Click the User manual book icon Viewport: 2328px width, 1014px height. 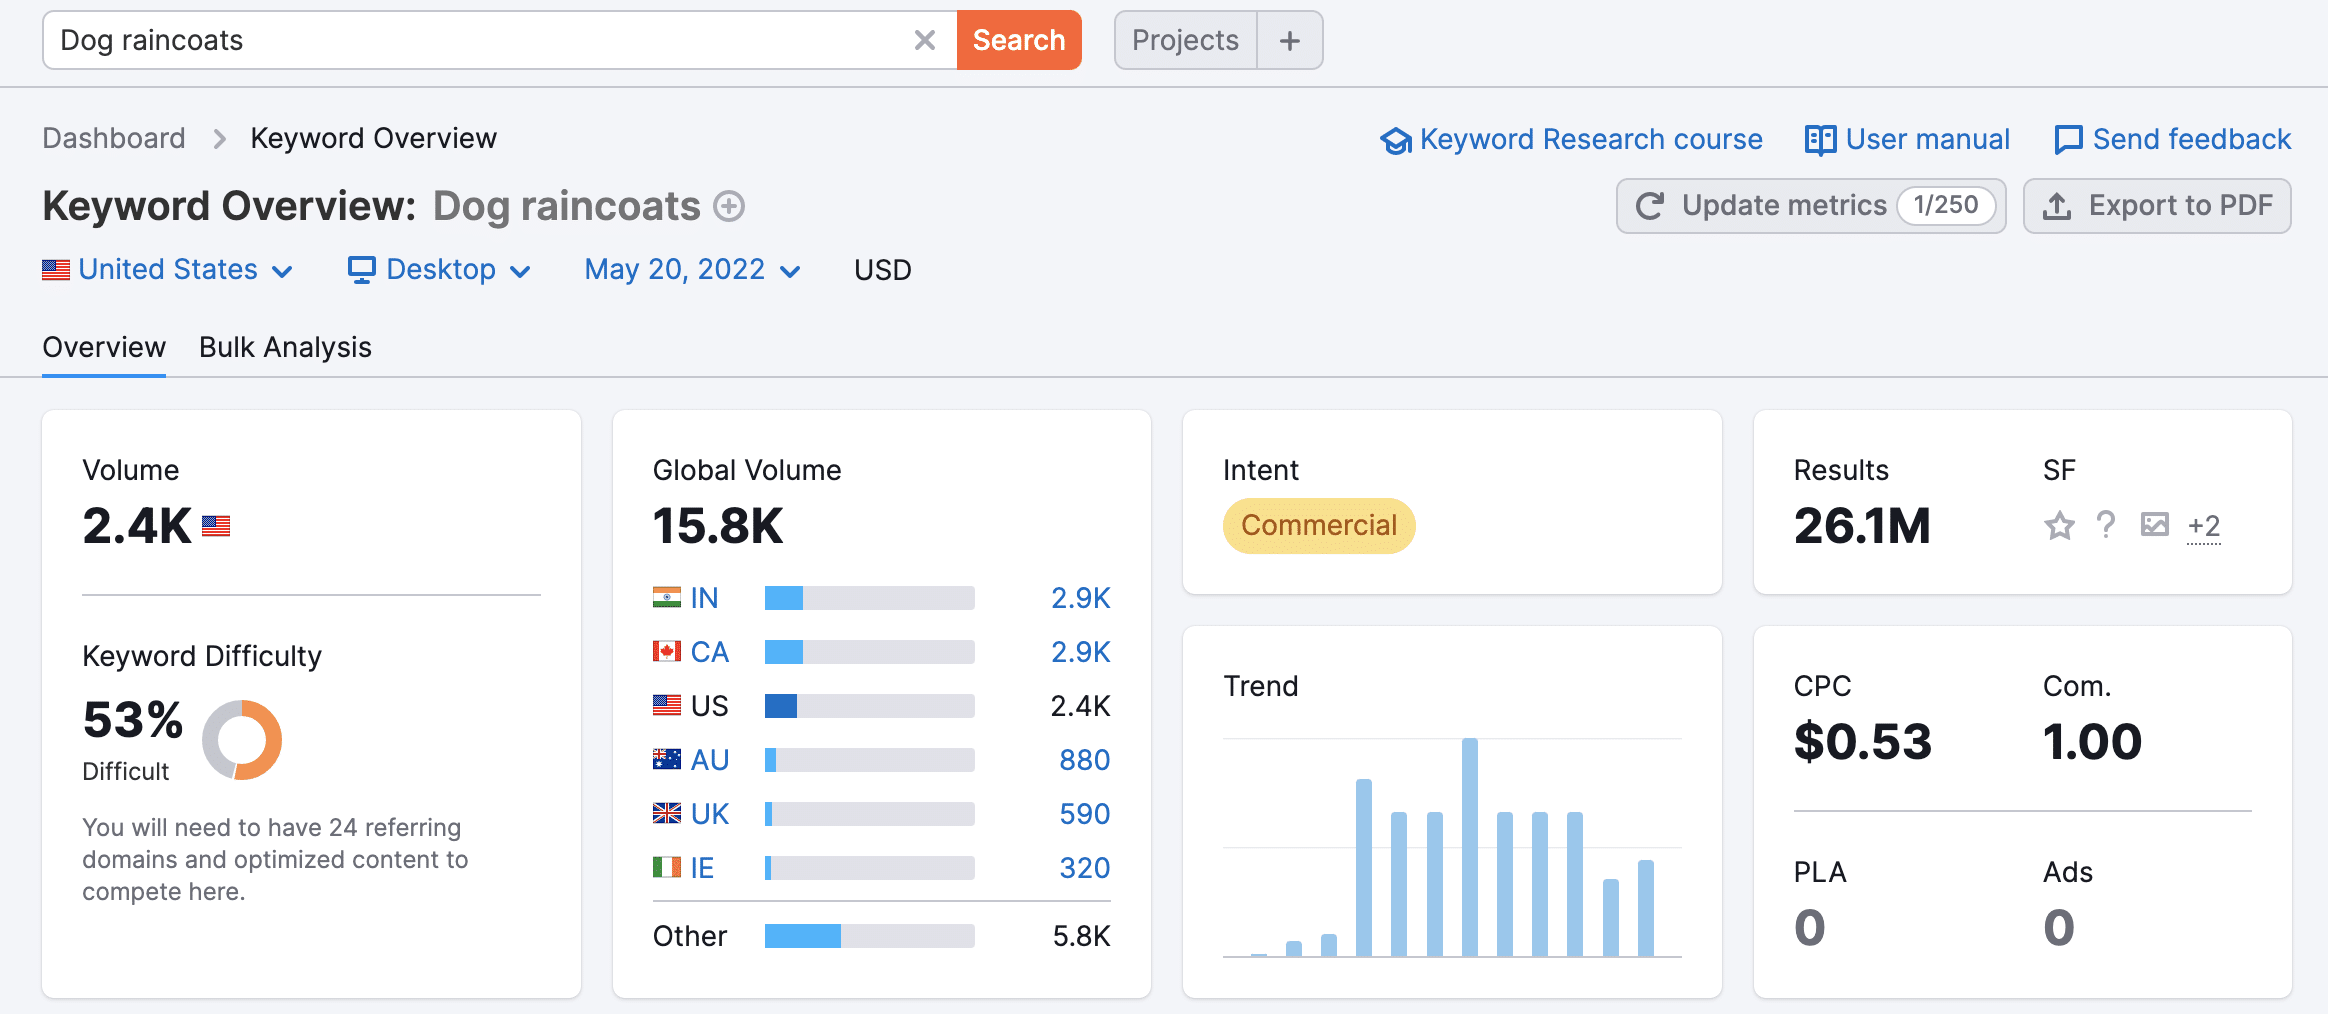pyautogui.click(x=1820, y=140)
